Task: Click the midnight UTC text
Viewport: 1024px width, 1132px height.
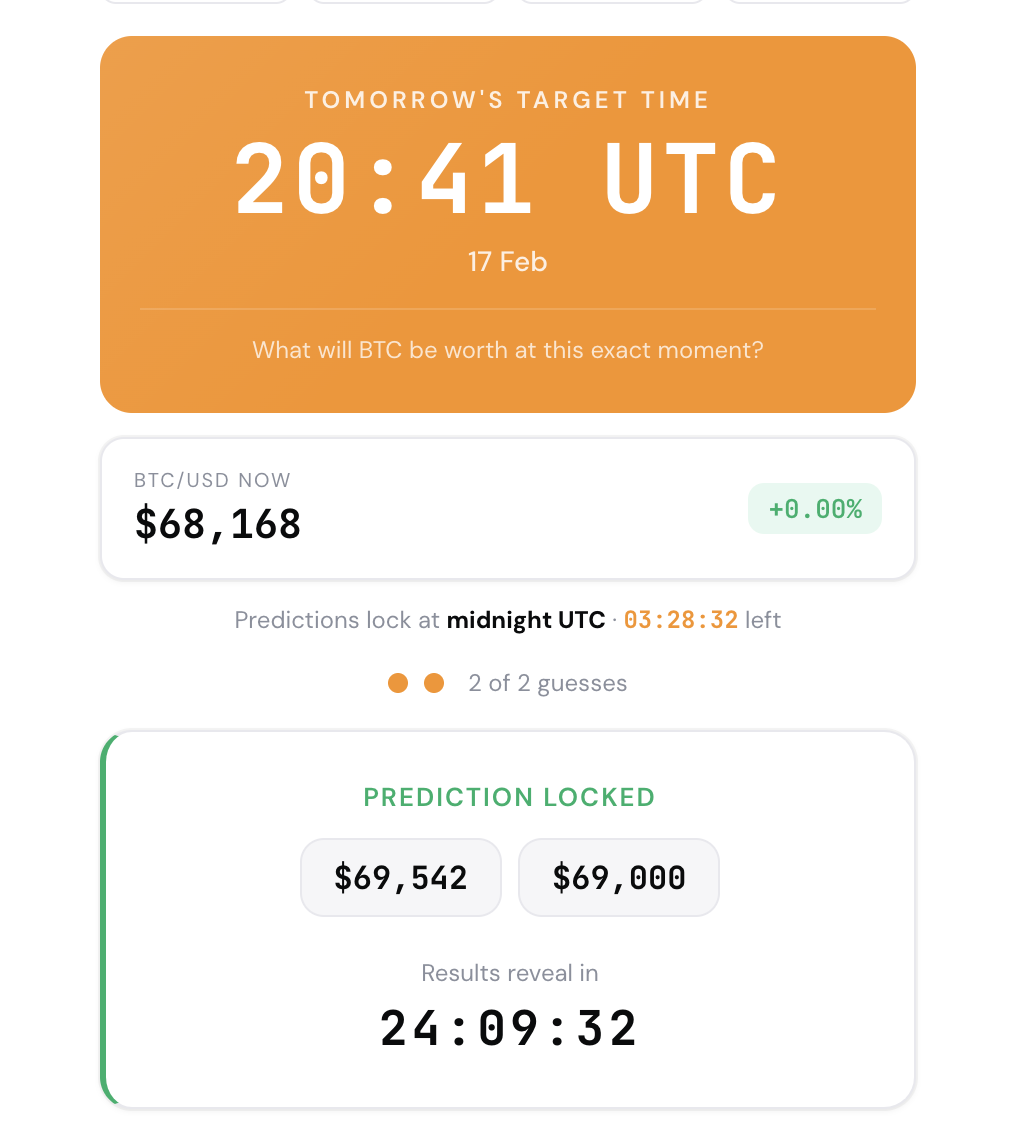Action: [x=526, y=620]
